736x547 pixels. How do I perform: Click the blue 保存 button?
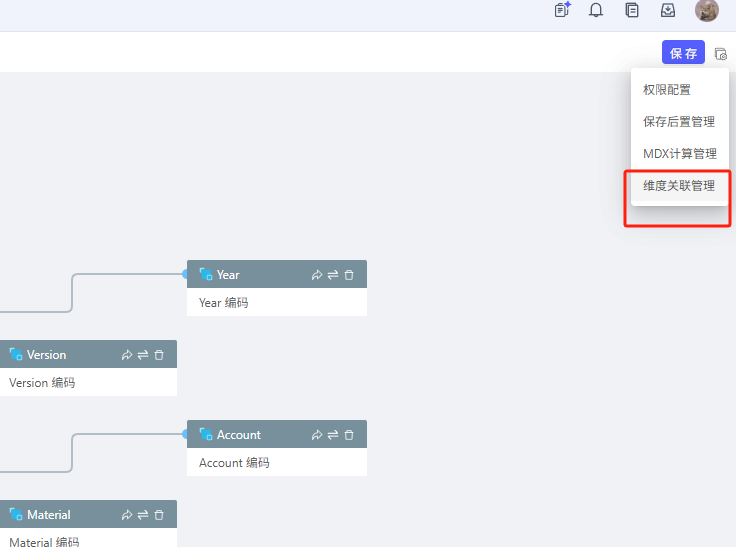tap(683, 52)
